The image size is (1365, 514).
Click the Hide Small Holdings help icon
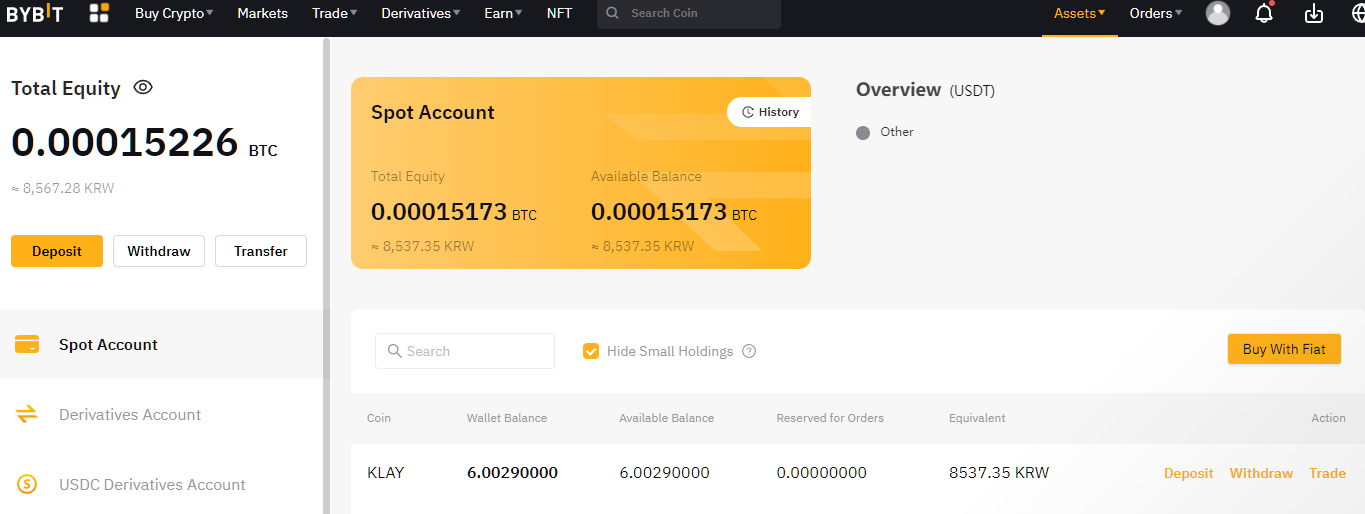(749, 351)
